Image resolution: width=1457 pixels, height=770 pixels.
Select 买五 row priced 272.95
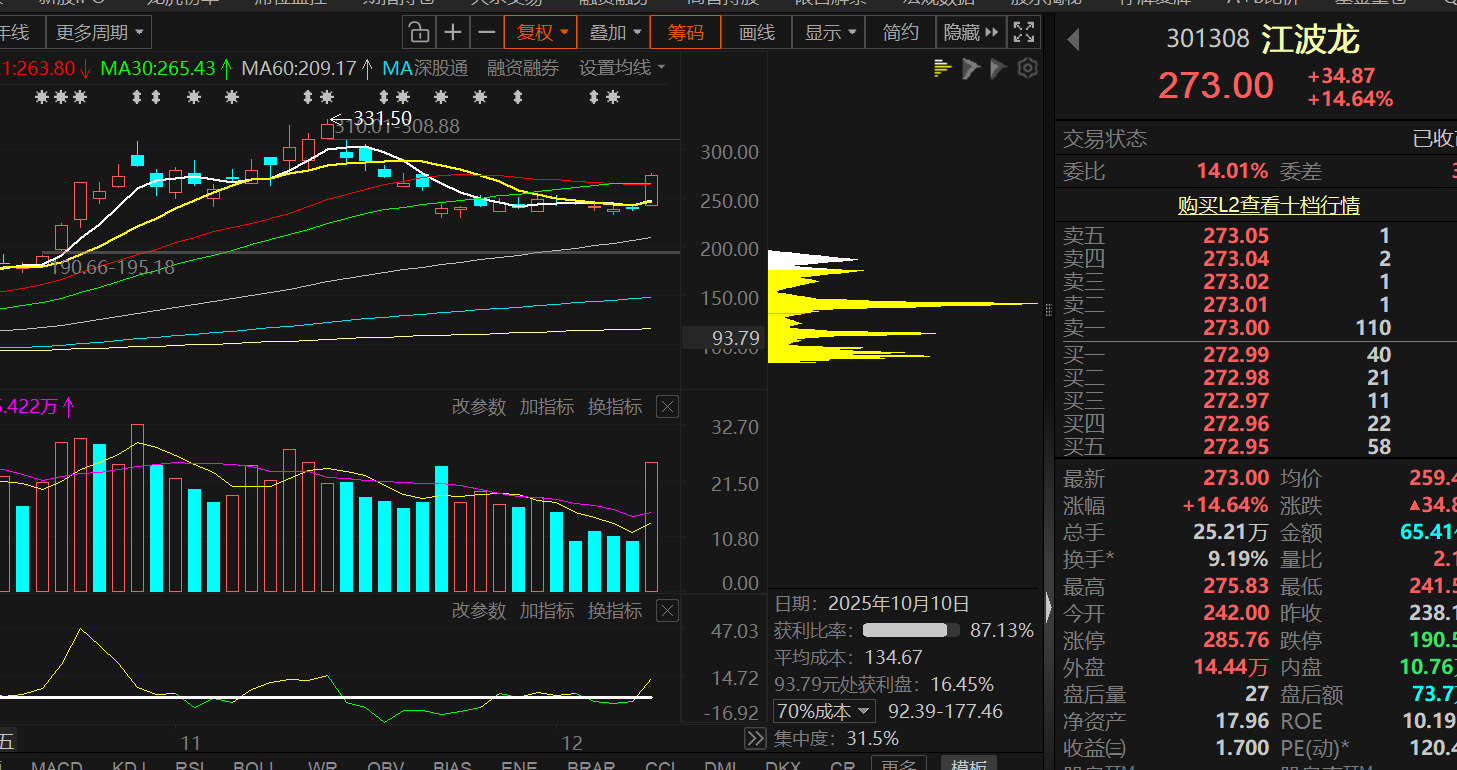[x=1256, y=447]
